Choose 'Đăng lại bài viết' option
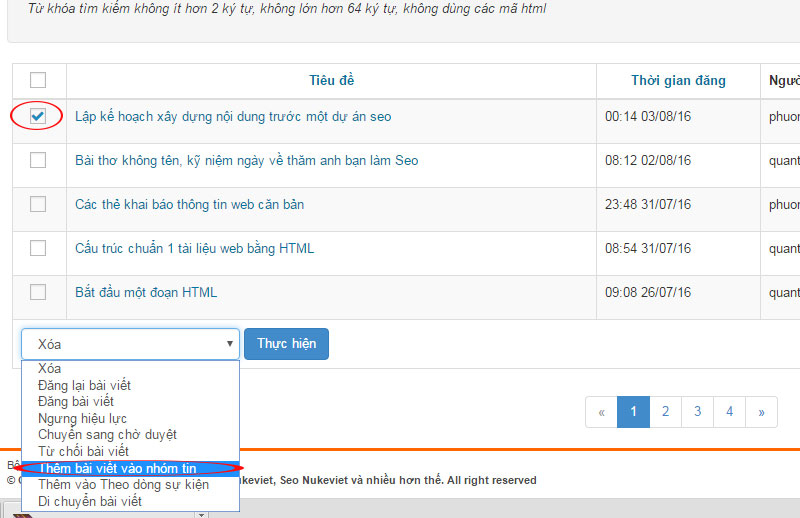This screenshot has height=518, width=800. (130, 385)
